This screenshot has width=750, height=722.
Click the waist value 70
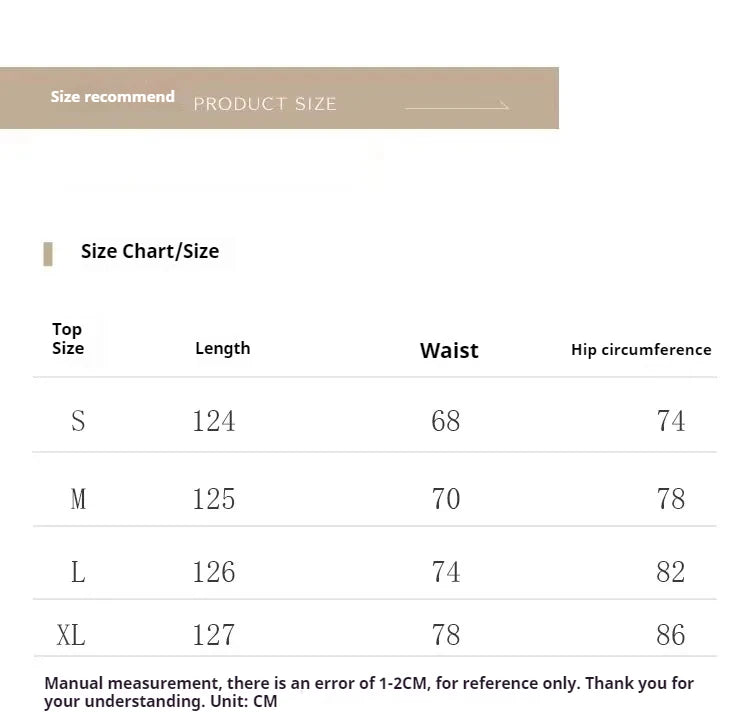446,498
